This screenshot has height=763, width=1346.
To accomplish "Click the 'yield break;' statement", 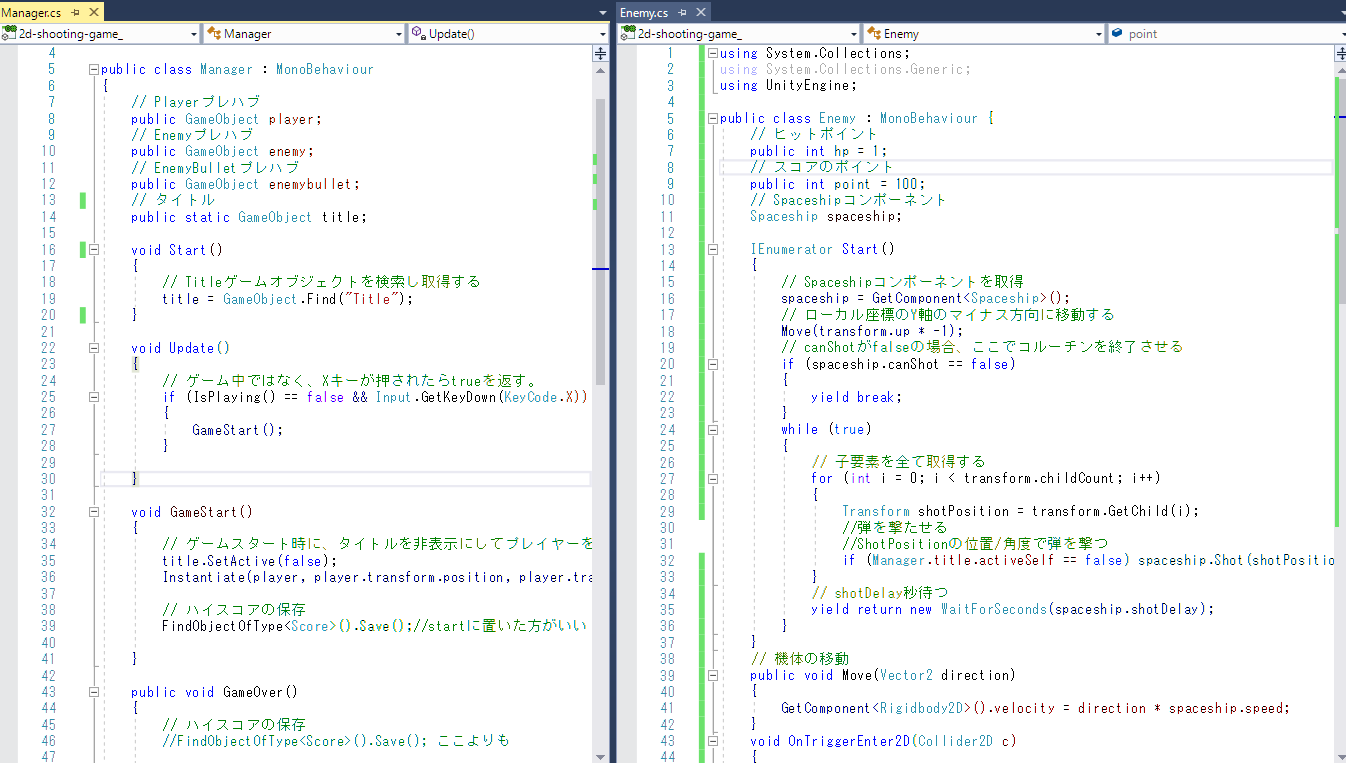I will 857,397.
